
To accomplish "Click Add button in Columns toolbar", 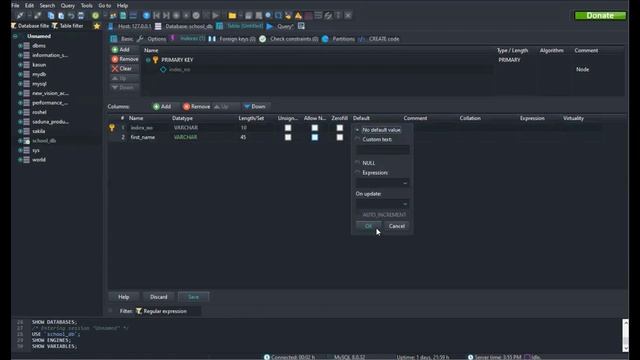I will click(x=162, y=107).
